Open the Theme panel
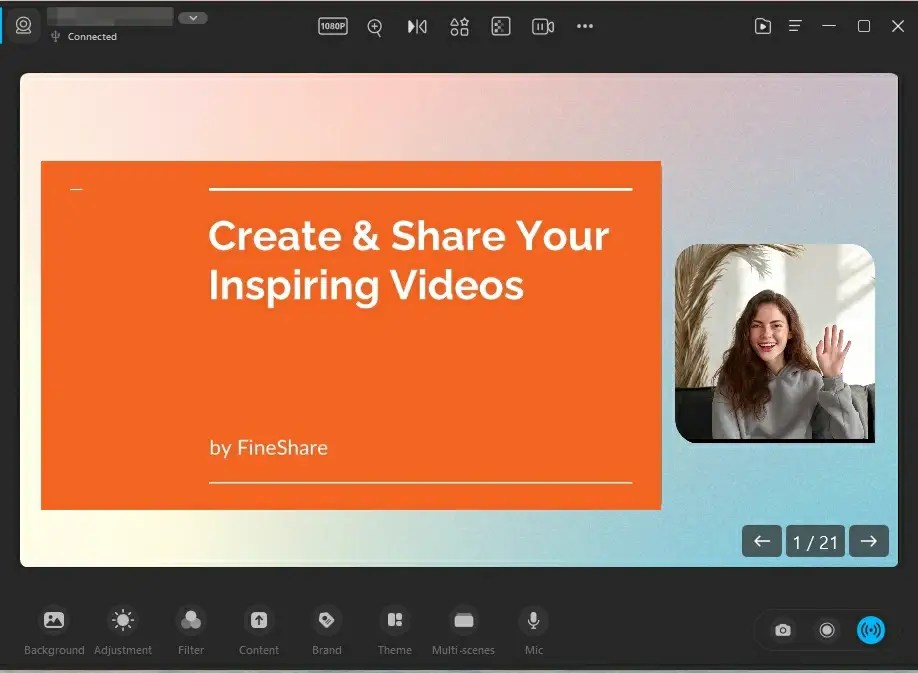 point(394,629)
